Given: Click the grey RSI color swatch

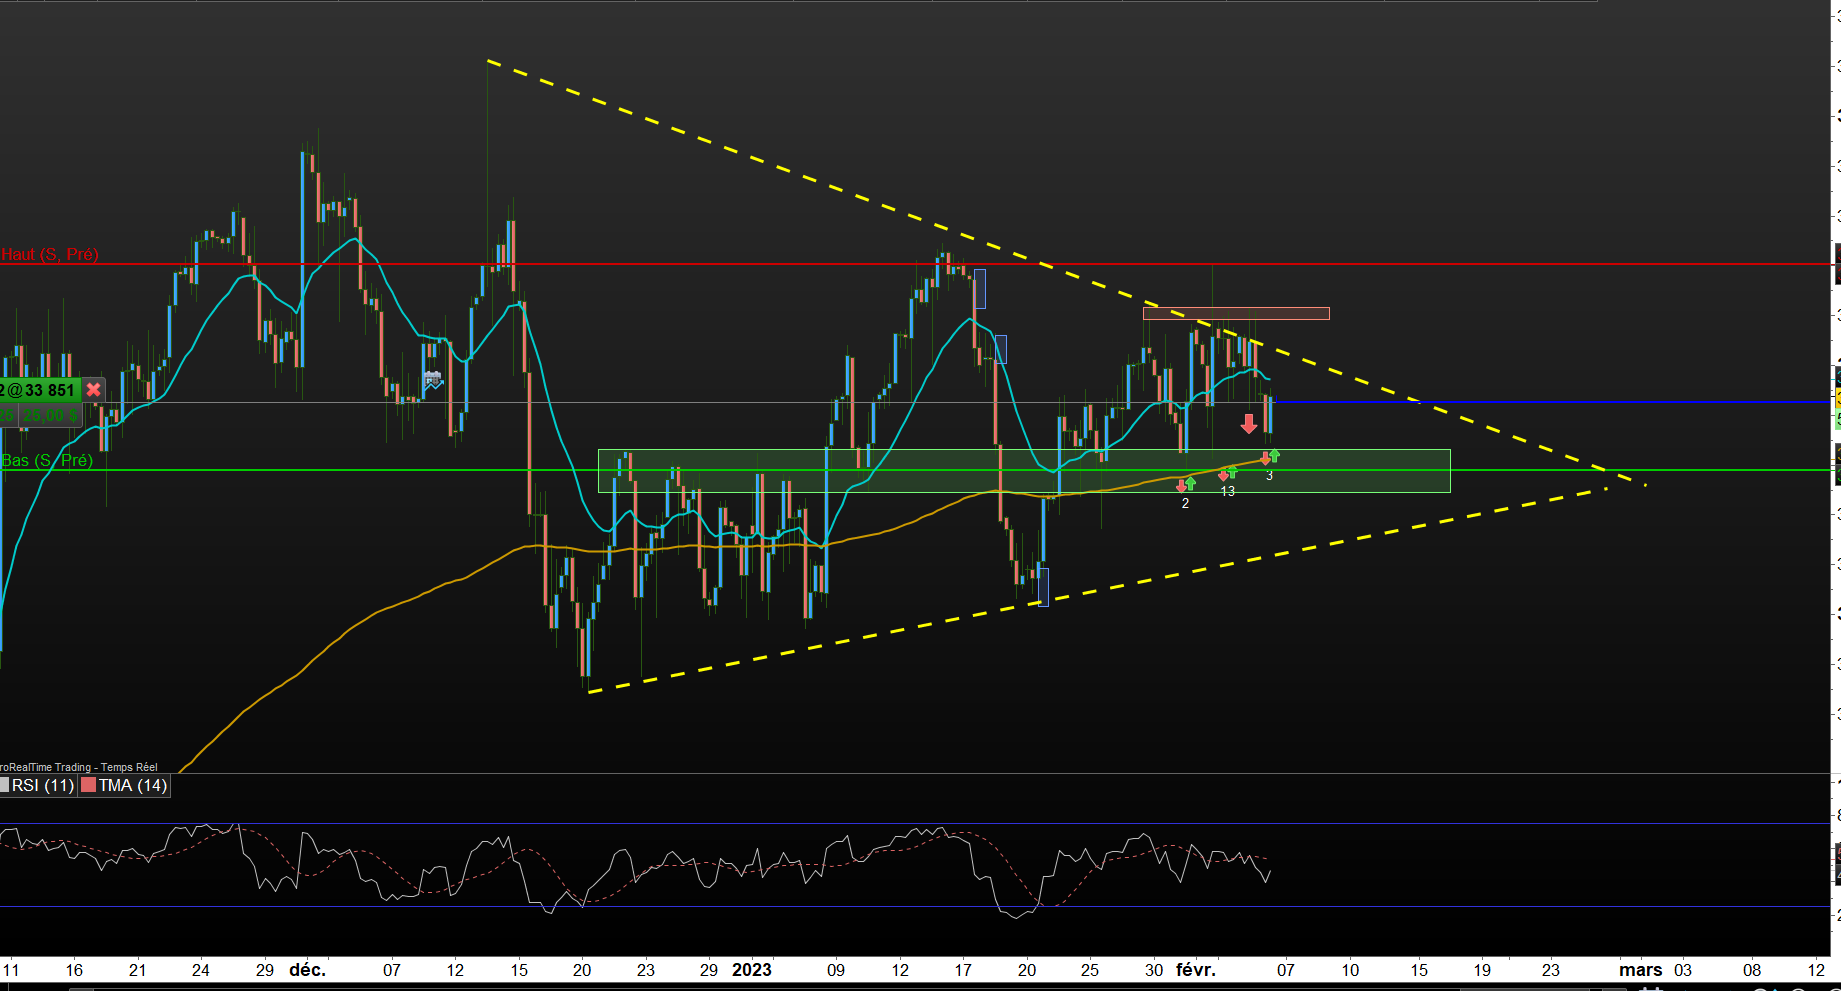Looking at the screenshot, I should [4, 785].
